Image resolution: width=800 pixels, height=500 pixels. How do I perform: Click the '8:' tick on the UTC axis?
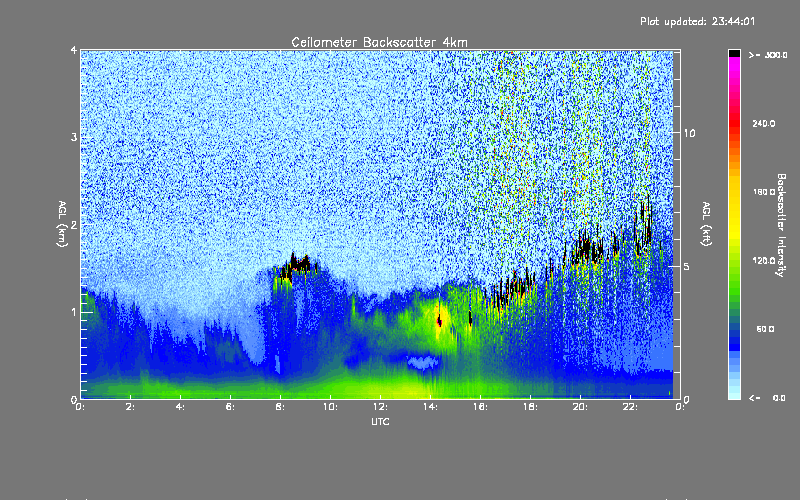tap(281, 407)
